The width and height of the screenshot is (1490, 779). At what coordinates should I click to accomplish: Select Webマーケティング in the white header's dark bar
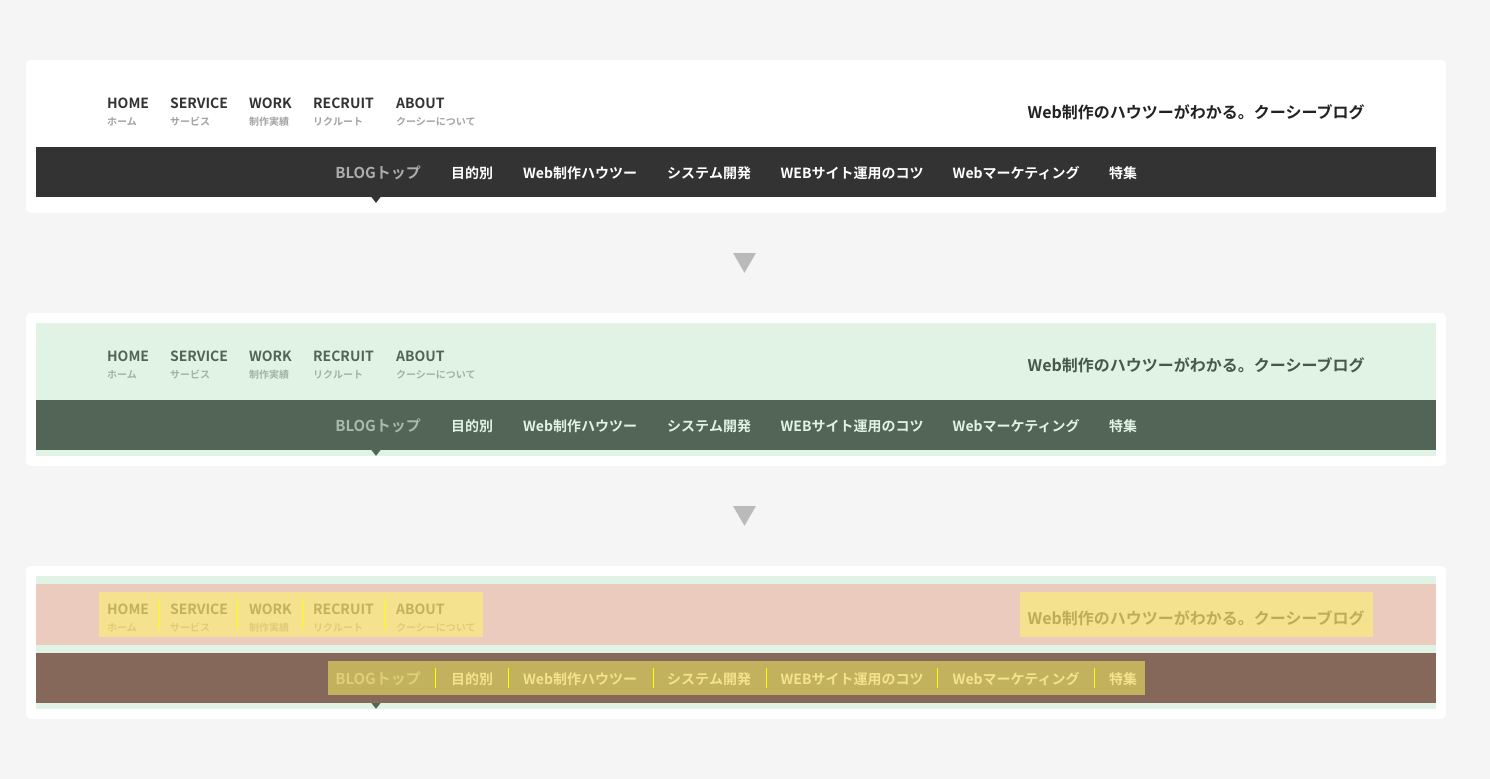(x=1016, y=172)
